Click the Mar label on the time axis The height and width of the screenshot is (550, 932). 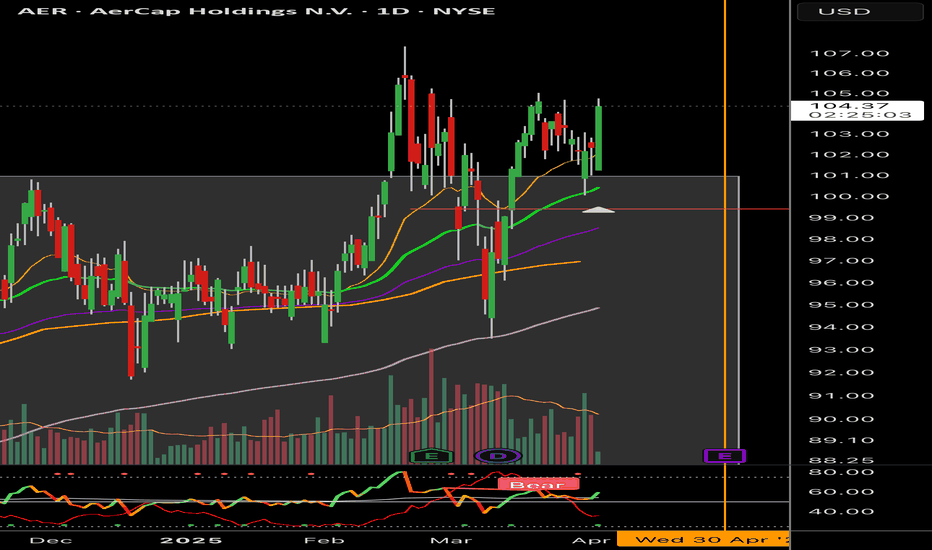pos(451,540)
